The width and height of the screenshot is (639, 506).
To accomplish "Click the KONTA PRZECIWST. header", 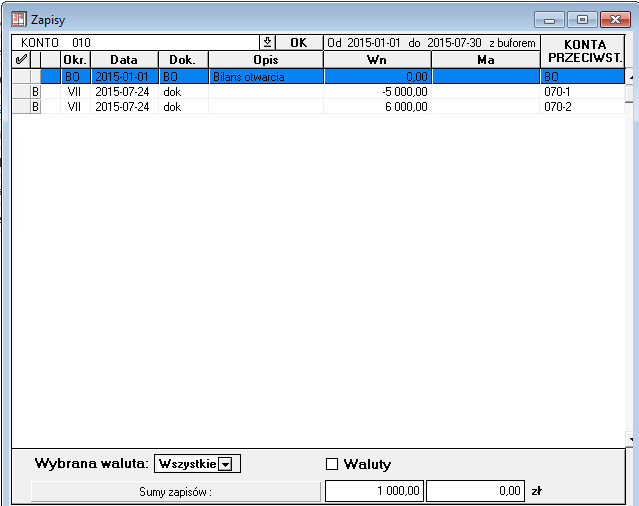I will coord(583,51).
